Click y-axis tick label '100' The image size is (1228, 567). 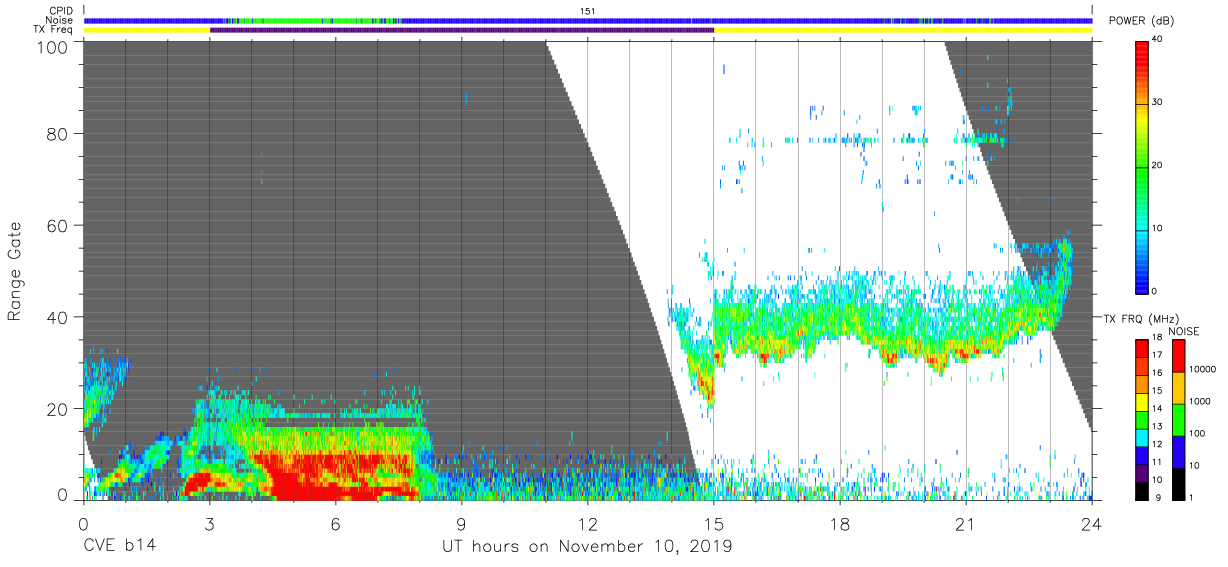point(53,47)
